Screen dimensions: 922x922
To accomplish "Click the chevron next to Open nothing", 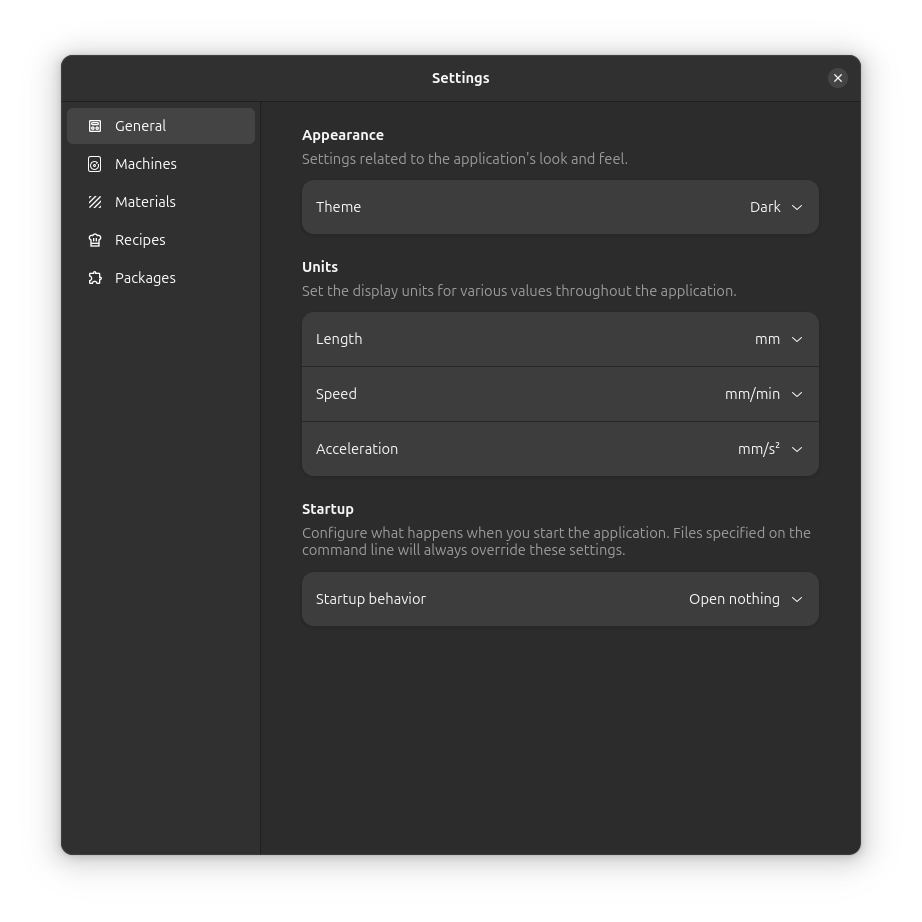I will [x=797, y=599].
